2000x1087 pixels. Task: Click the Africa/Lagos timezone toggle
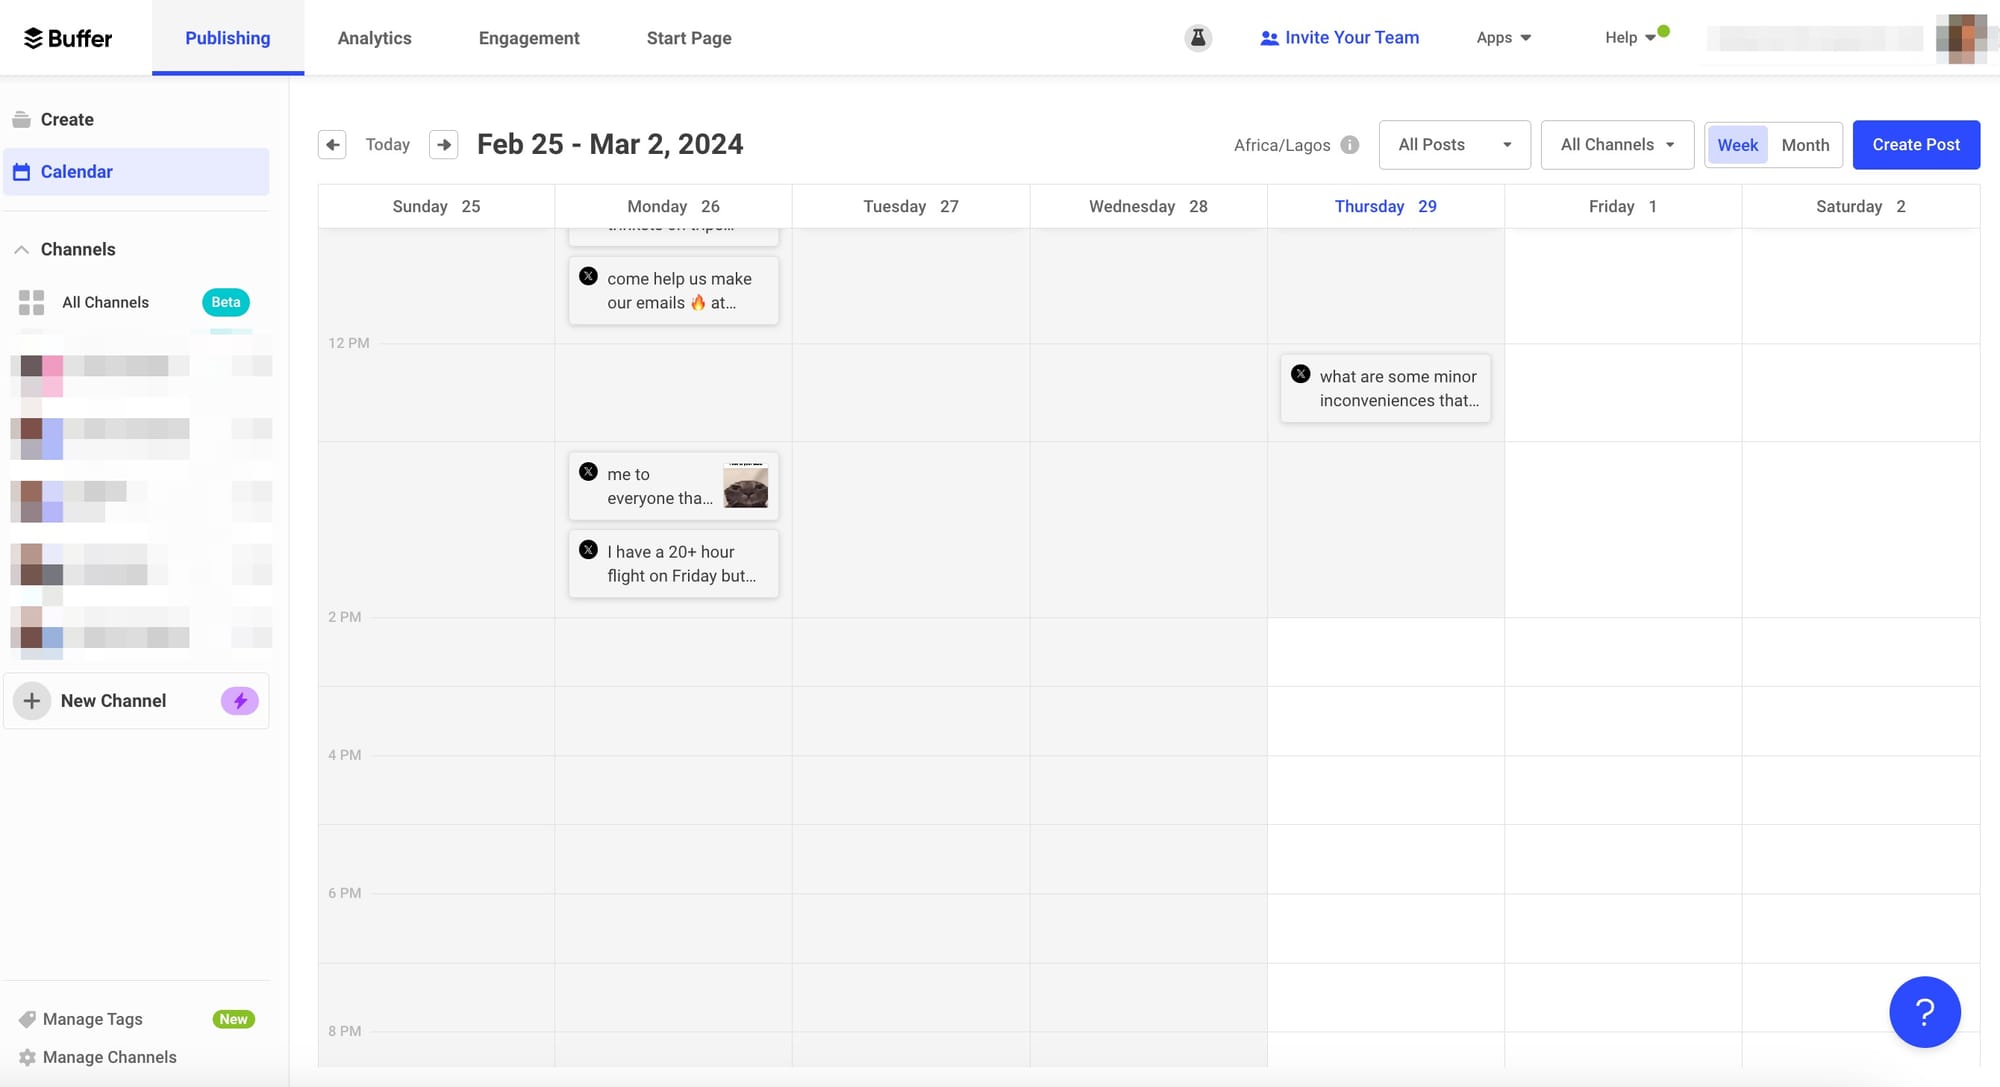click(x=1293, y=145)
